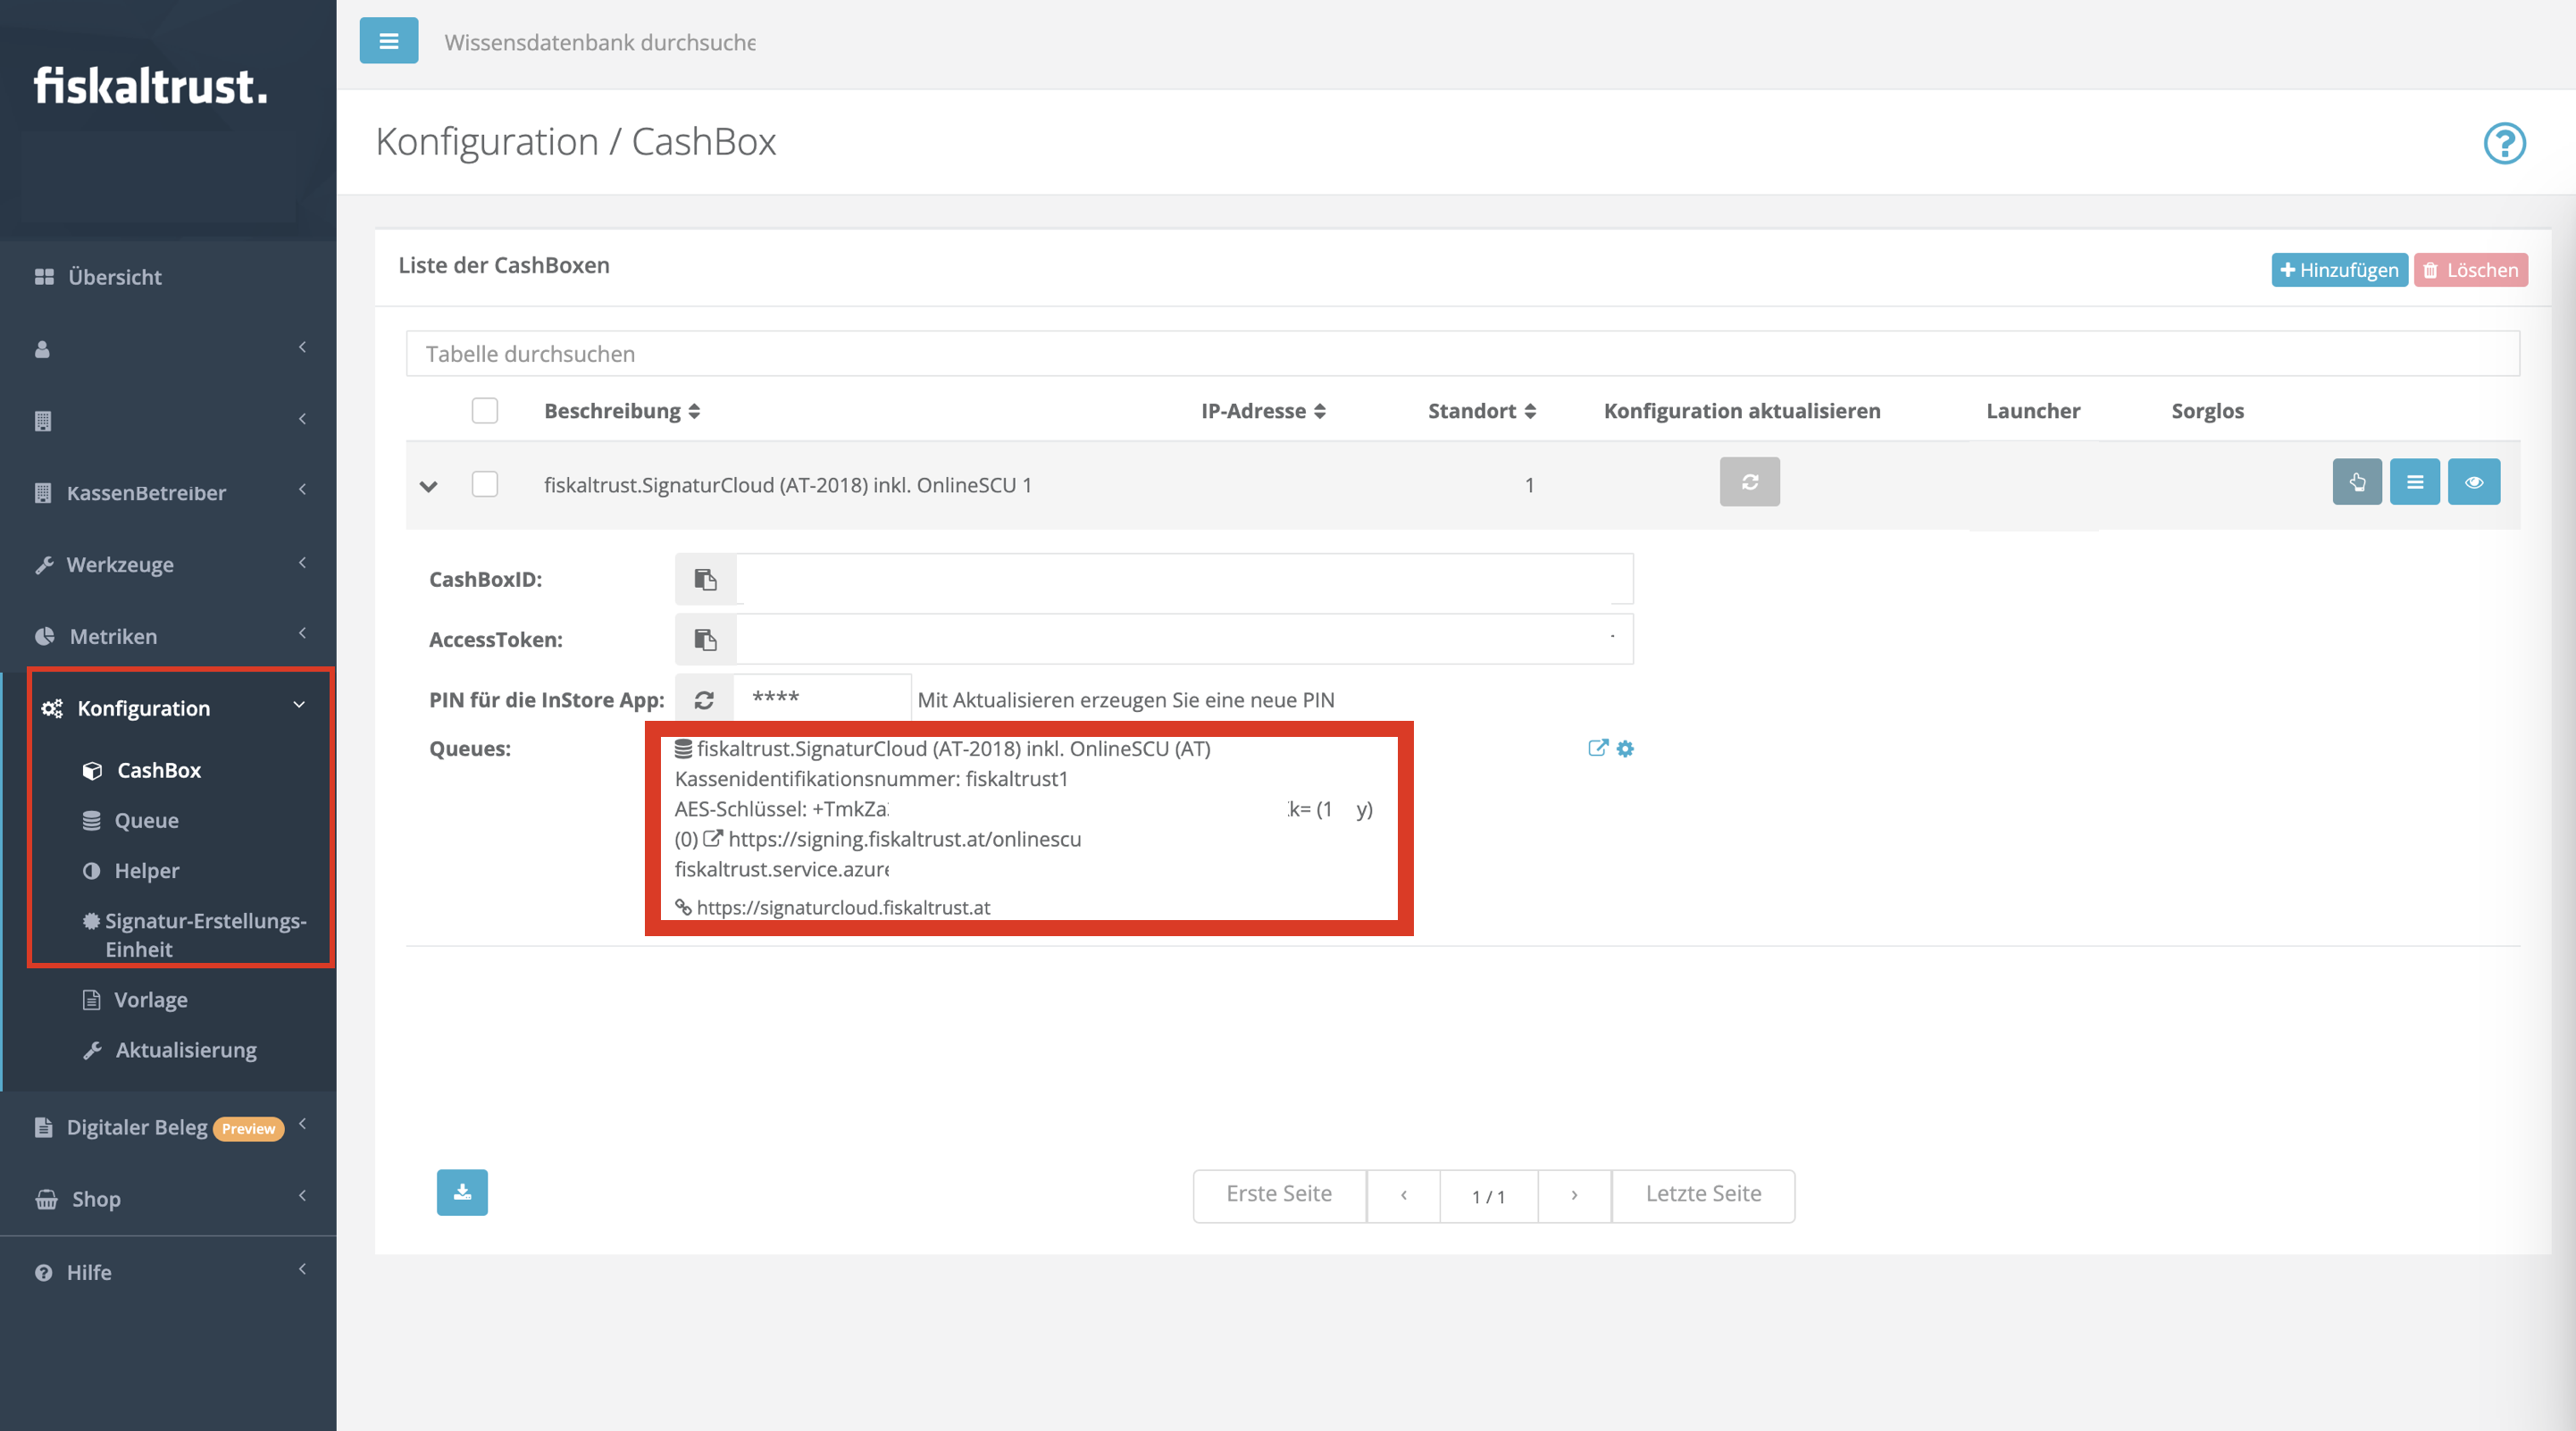Open the Queue submenu item
This screenshot has height=1431, width=2576.
click(x=146, y=820)
